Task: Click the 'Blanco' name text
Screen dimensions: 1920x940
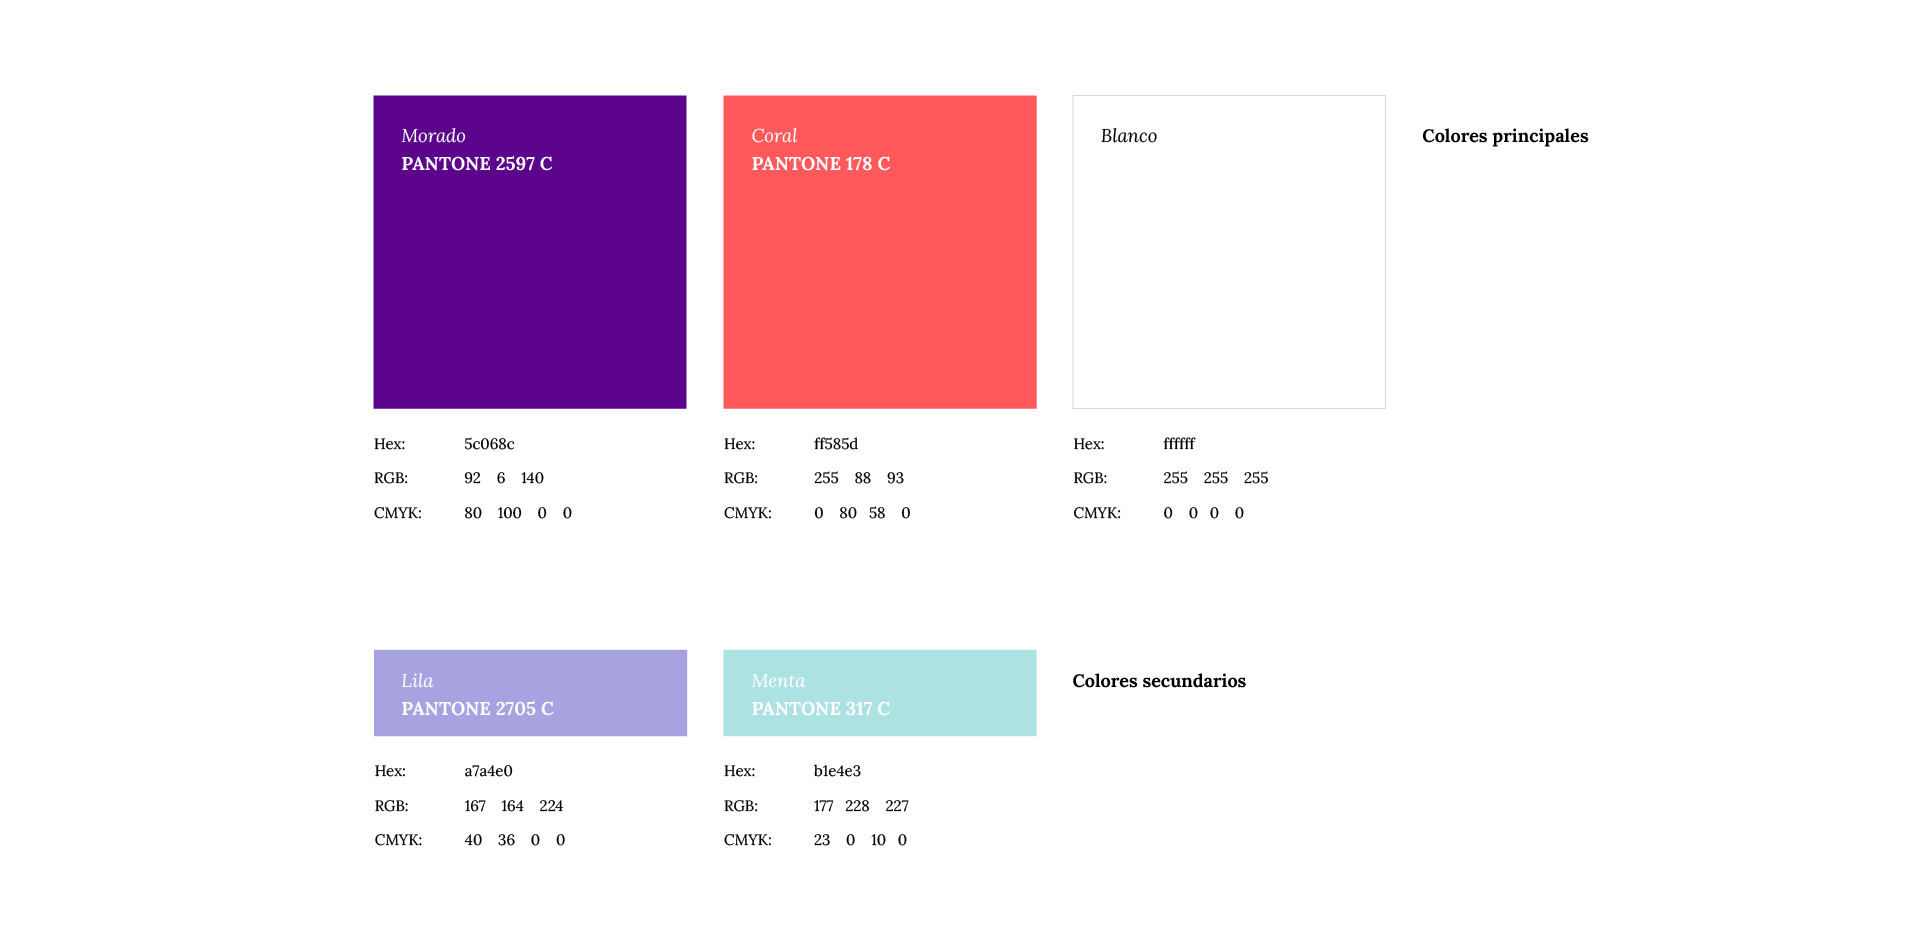Action: point(1129,136)
